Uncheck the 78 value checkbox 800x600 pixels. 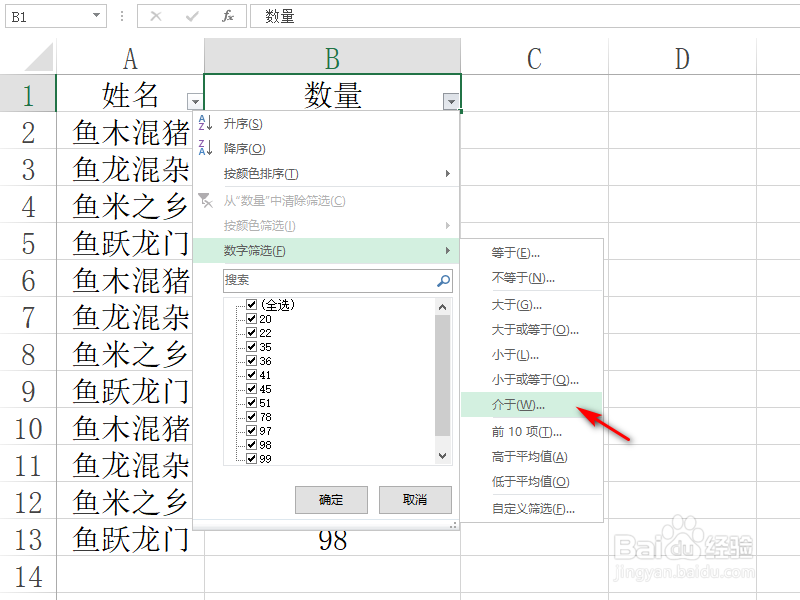coord(251,417)
